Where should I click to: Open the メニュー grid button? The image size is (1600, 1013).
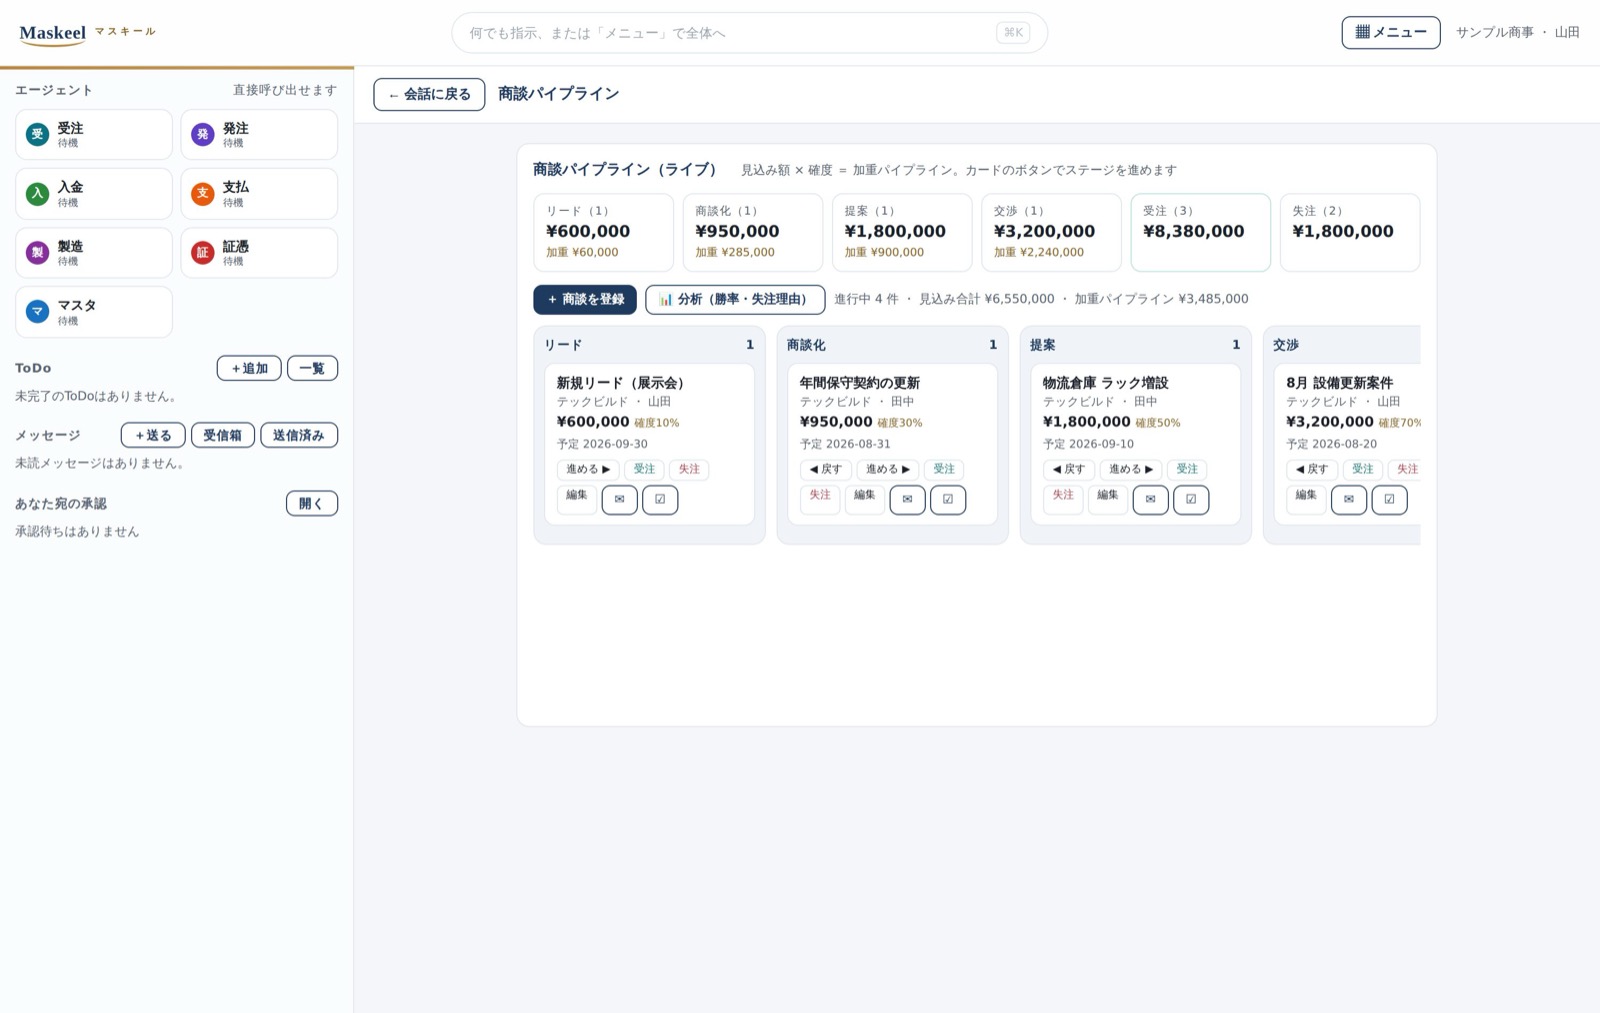point(1391,33)
